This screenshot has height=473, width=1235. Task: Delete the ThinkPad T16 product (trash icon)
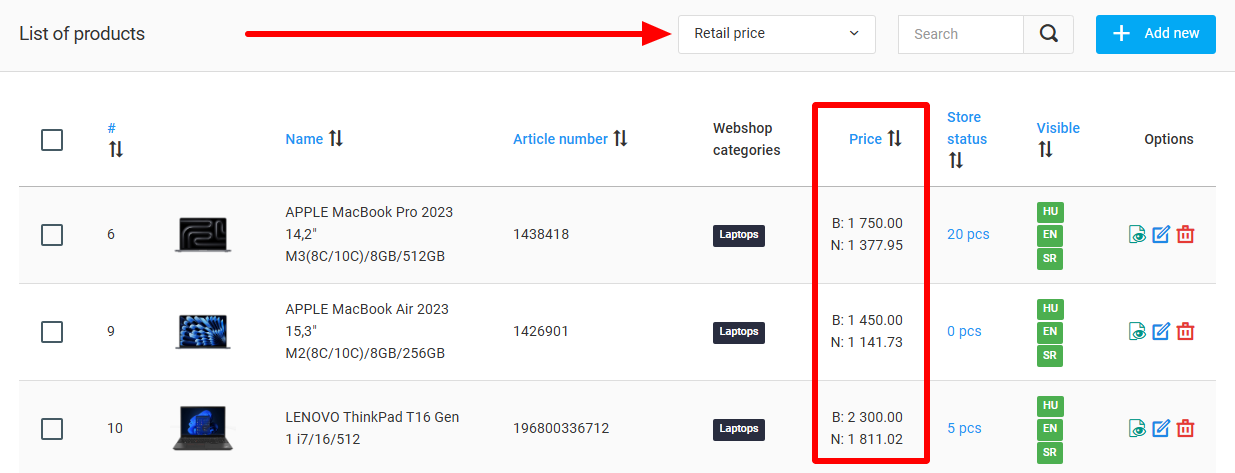click(1185, 428)
